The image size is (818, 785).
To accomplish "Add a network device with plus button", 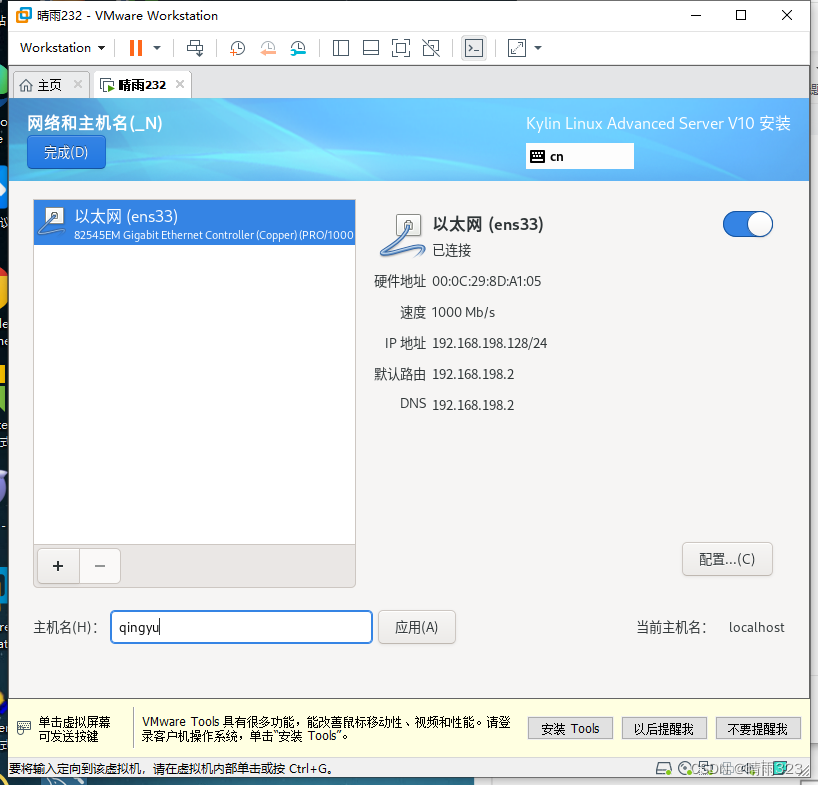I will [x=58, y=566].
